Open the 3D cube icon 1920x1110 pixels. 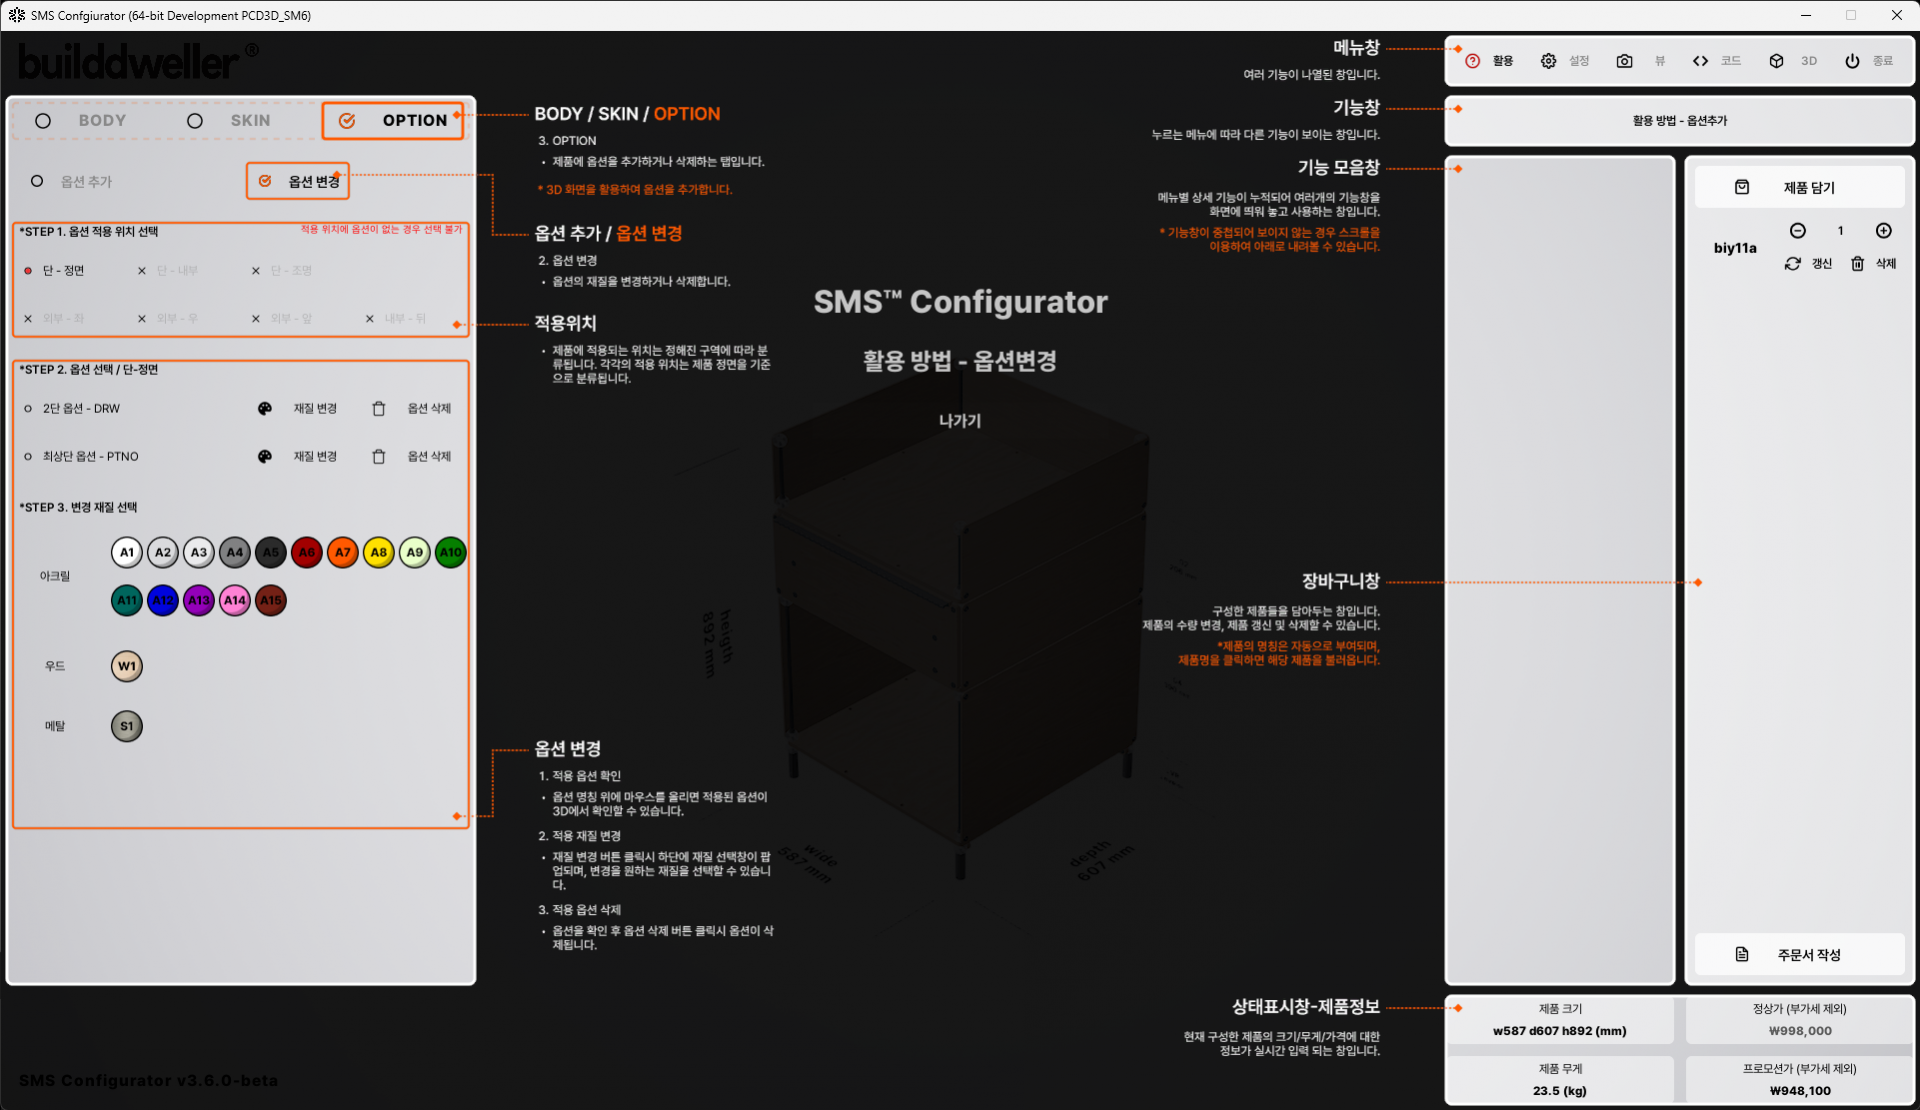coord(1776,61)
